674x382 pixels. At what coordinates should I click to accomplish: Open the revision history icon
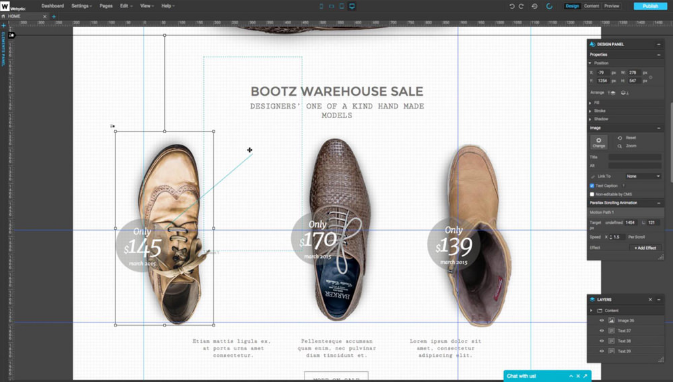click(534, 6)
